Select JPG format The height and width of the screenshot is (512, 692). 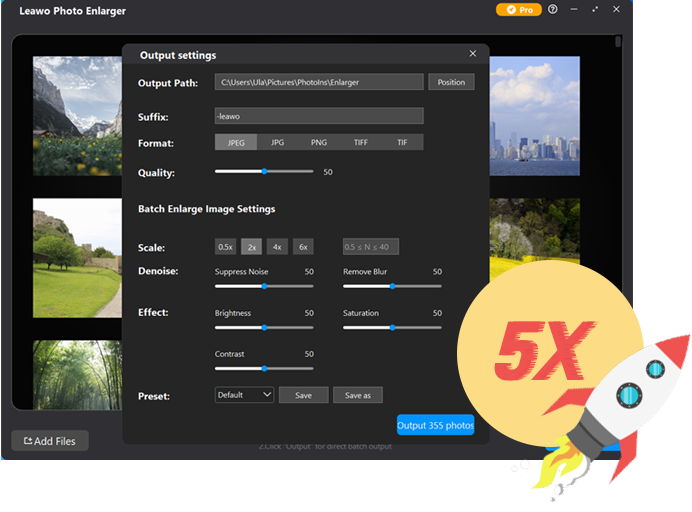[278, 143]
